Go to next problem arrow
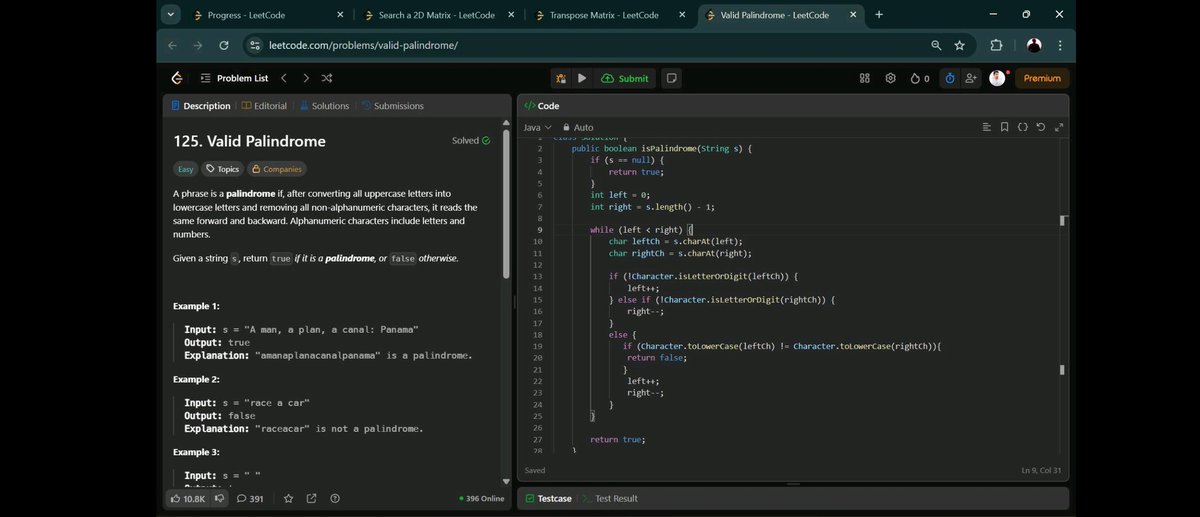The image size is (1200, 517). (305, 78)
